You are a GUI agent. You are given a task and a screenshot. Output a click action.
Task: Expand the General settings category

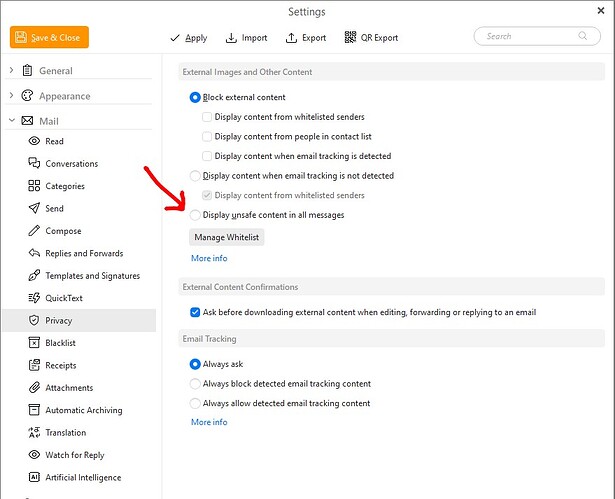12,71
